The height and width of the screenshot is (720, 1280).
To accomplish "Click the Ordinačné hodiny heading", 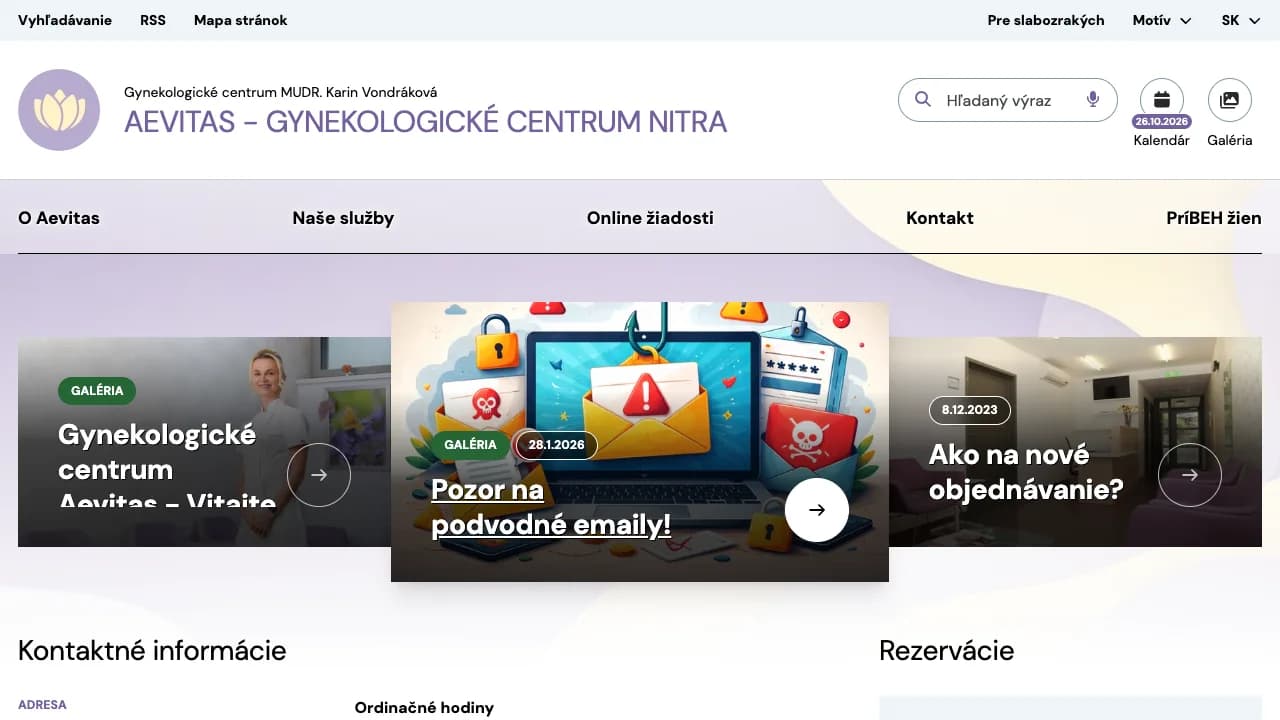I will (424, 708).
